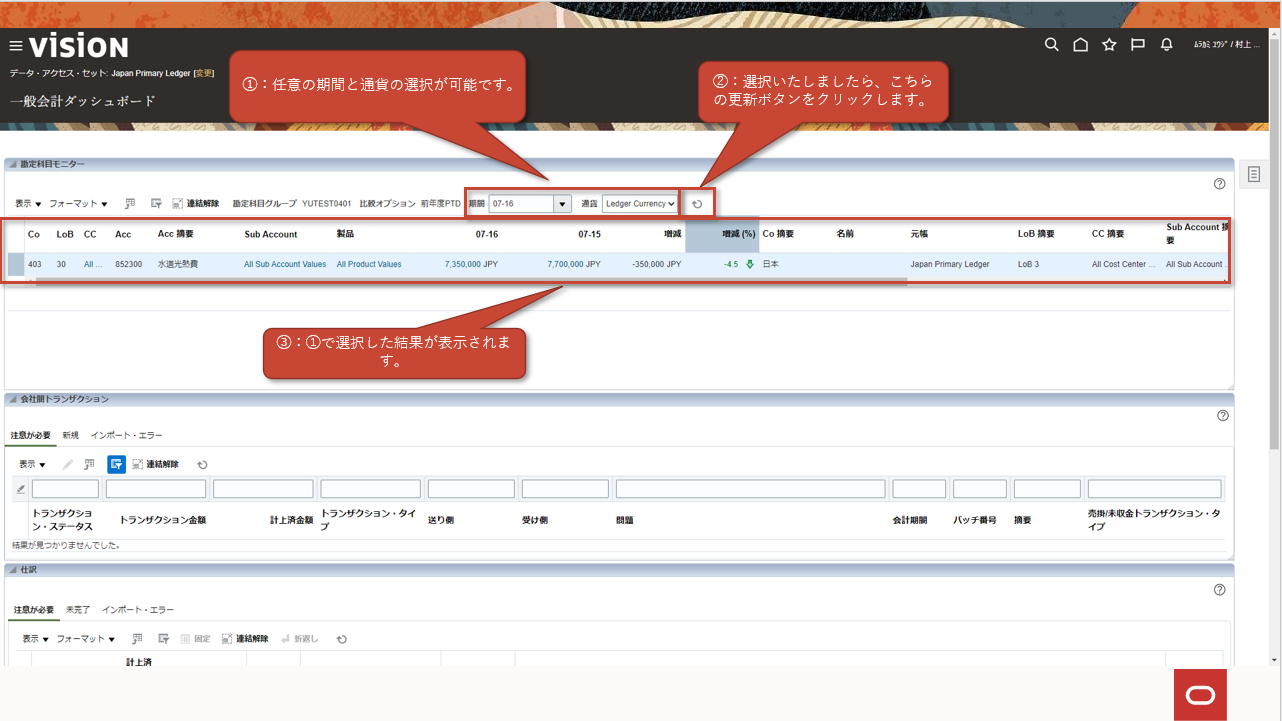Click help icon in 会社間トランザクション section
Viewport: 1282px width, 721px height.
(1222, 416)
